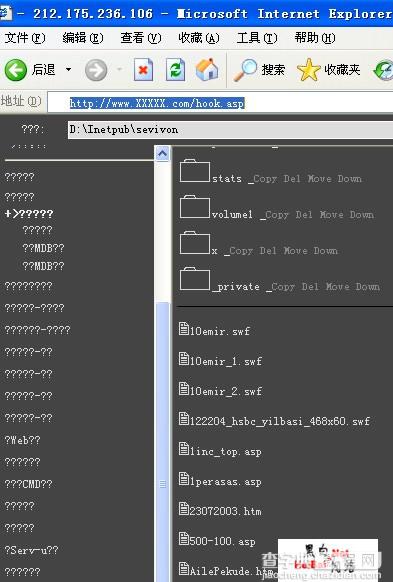Click the 1inc_top.asp file icon

pyautogui.click(x=184, y=449)
